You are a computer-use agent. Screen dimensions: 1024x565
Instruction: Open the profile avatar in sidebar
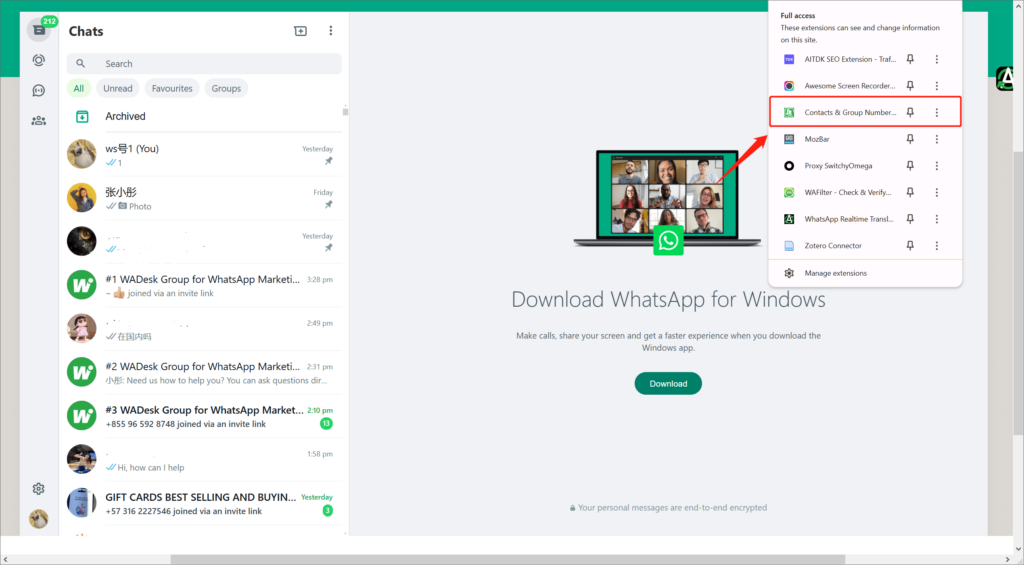(39, 519)
